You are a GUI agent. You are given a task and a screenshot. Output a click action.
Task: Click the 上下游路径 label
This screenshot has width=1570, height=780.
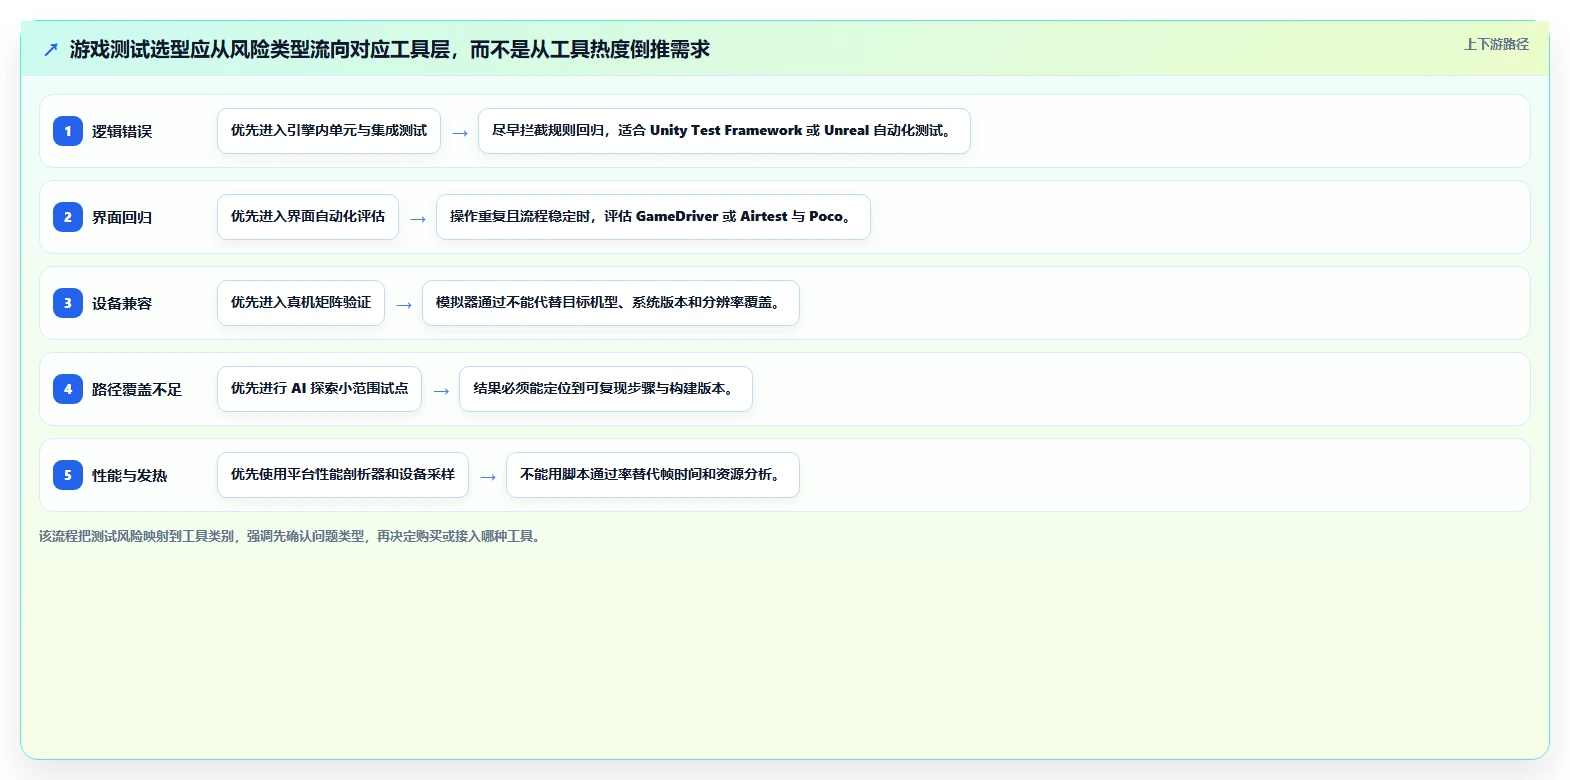1496,44
